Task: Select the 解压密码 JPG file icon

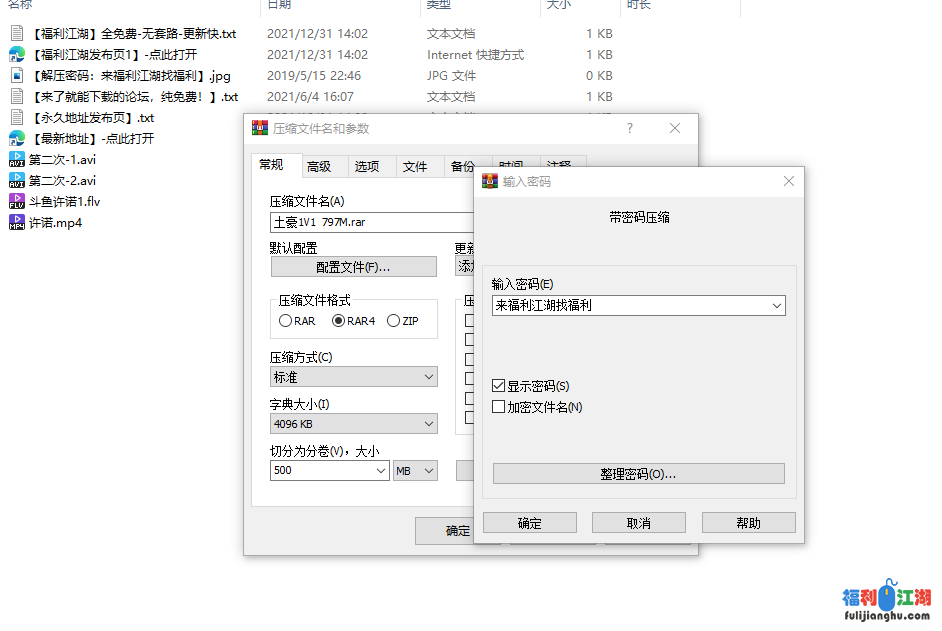Action: click(17, 76)
